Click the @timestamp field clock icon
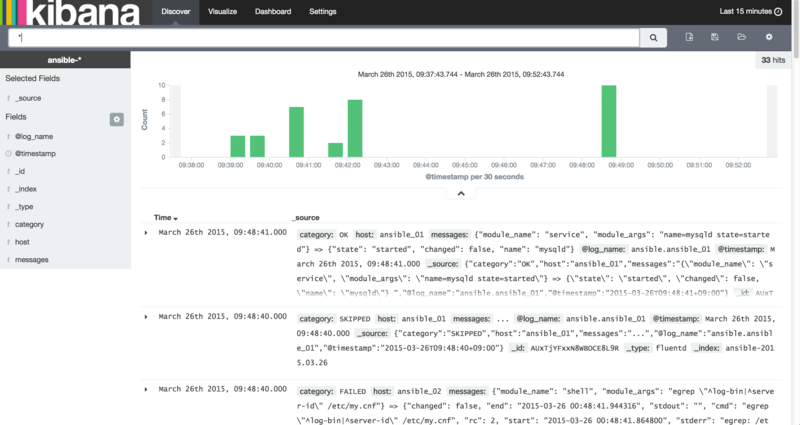Image resolution: width=800 pixels, height=425 pixels. 8,154
